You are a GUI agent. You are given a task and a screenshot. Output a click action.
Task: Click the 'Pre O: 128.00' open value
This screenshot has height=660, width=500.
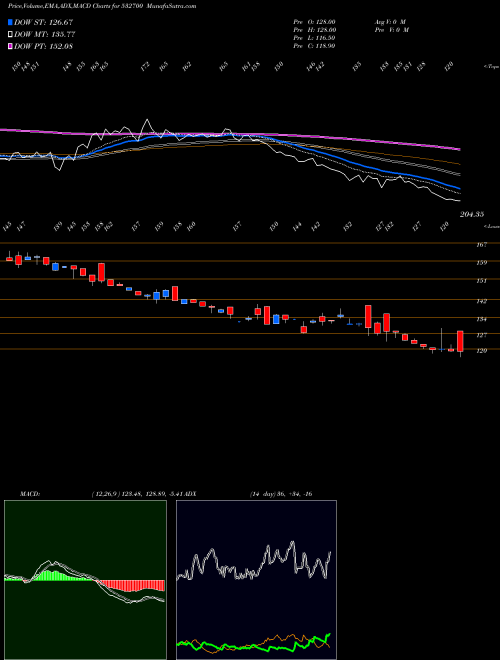pyautogui.click(x=314, y=22)
